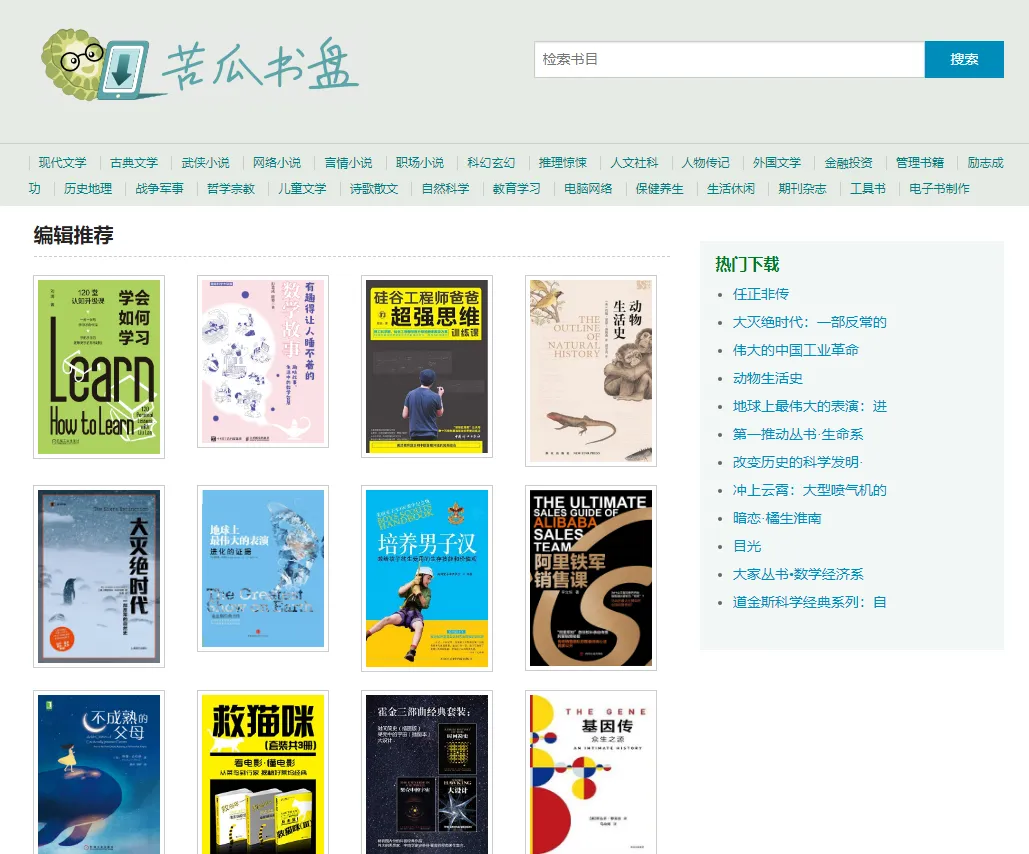Open the 动物生活史 book cover

pos(591,371)
